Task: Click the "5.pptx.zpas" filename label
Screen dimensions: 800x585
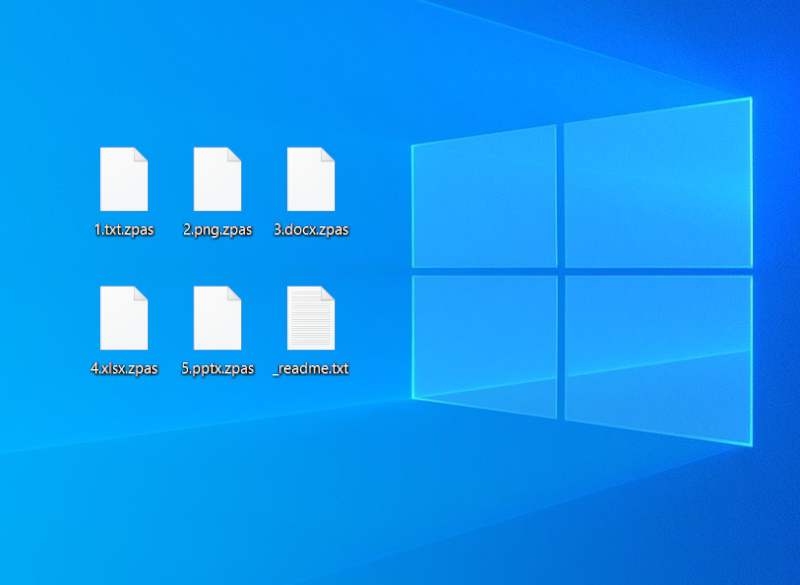Action: 217,369
